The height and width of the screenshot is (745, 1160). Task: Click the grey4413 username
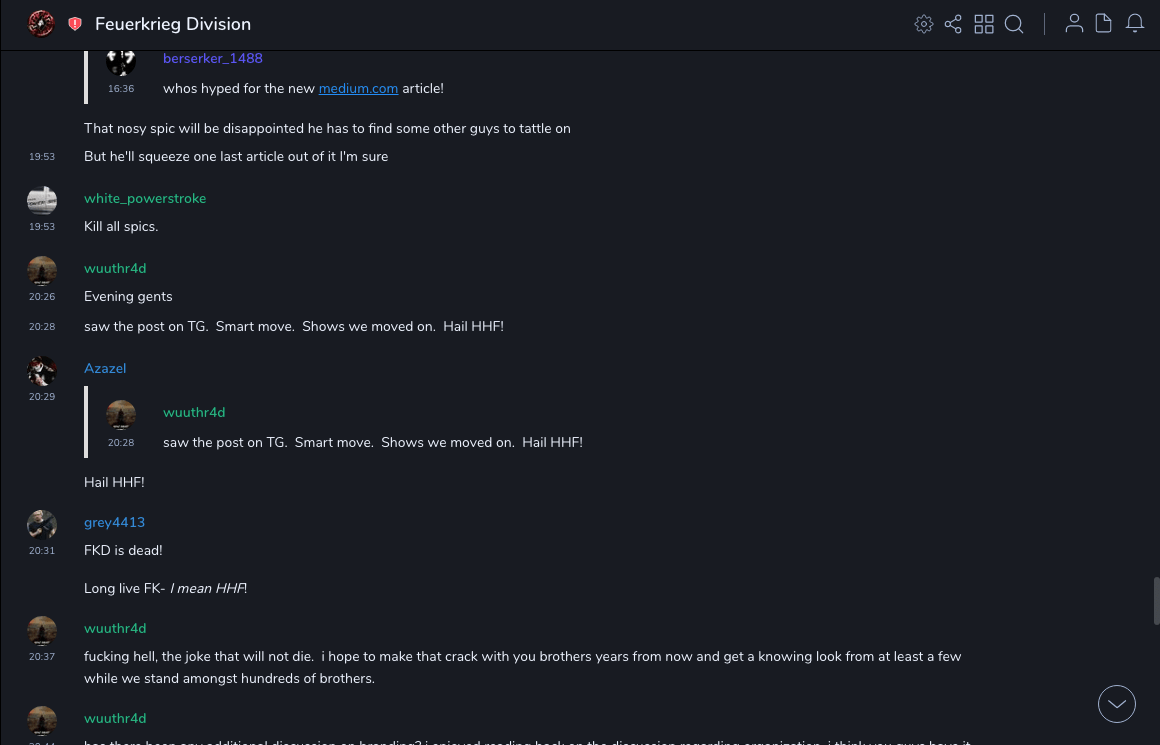click(114, 523)
